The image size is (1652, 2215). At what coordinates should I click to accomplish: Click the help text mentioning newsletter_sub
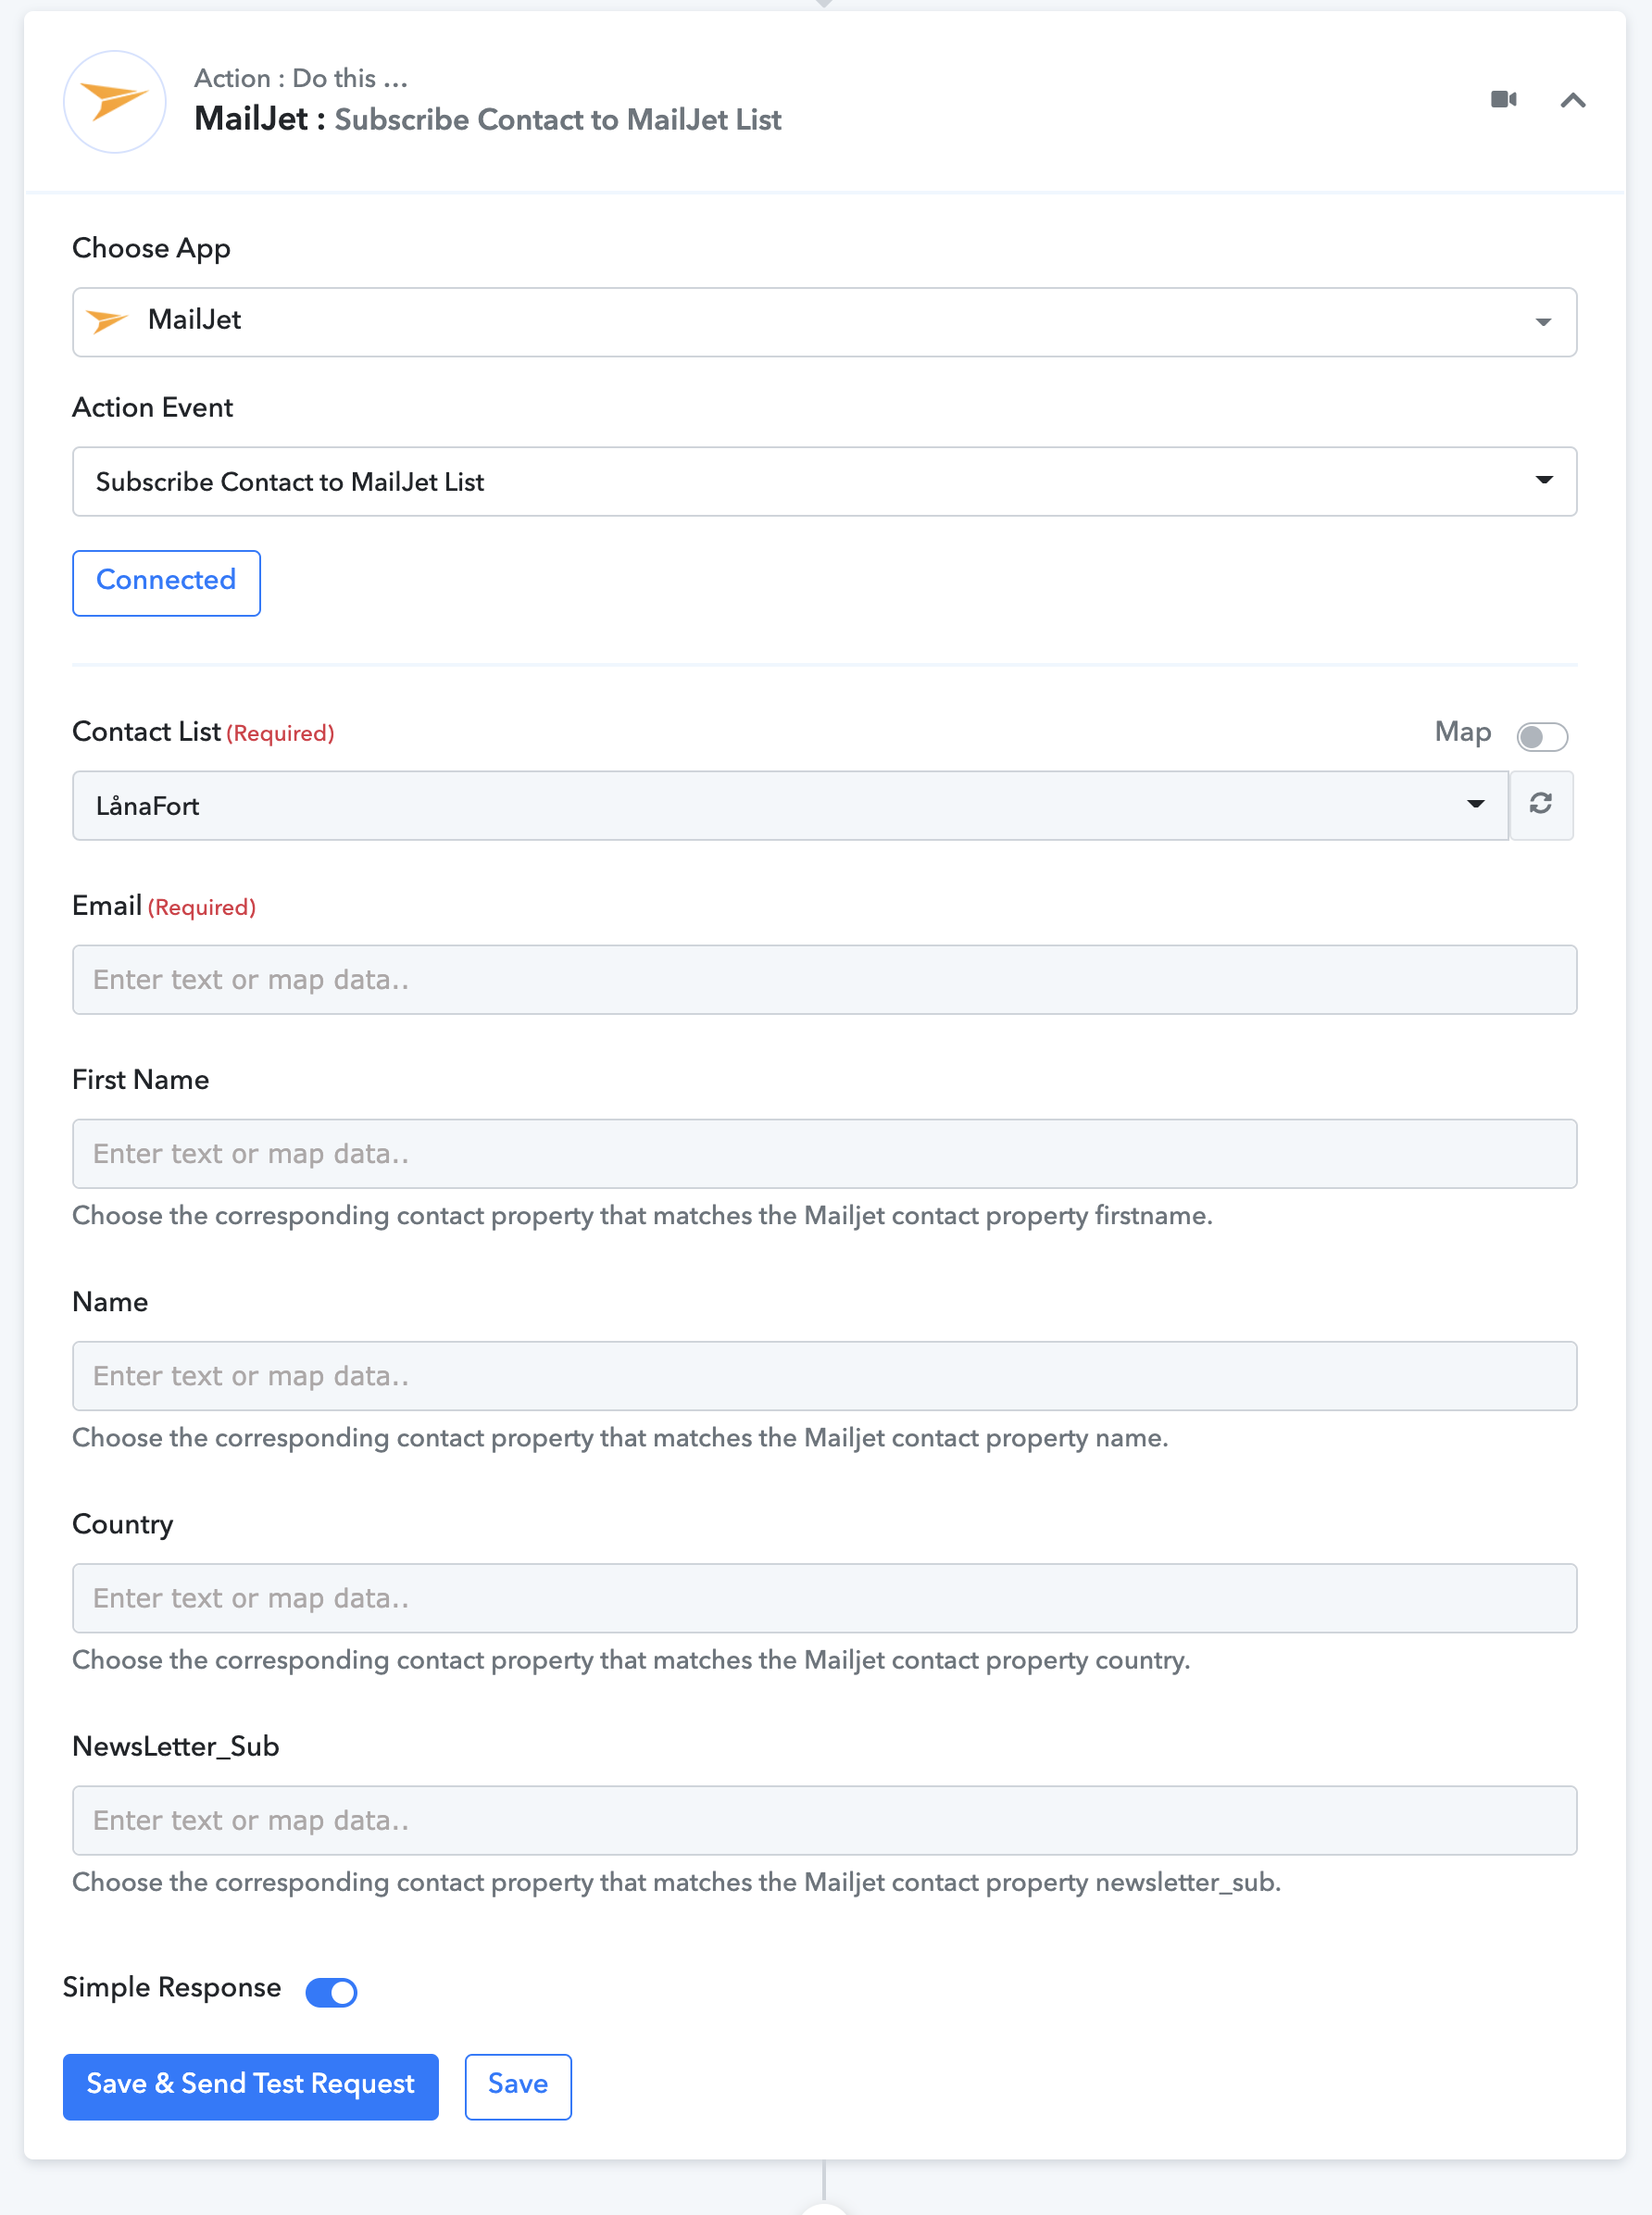(x=677, y=1882)
